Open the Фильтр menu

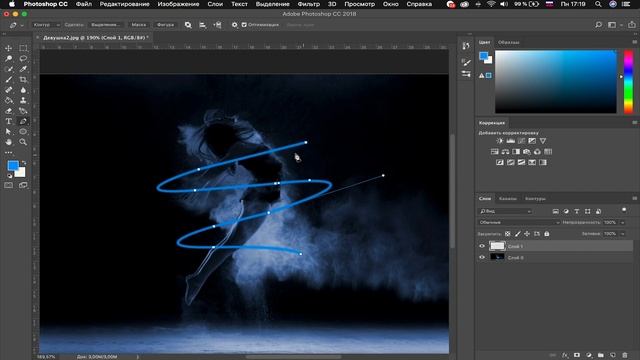click(x=309, y=4)
